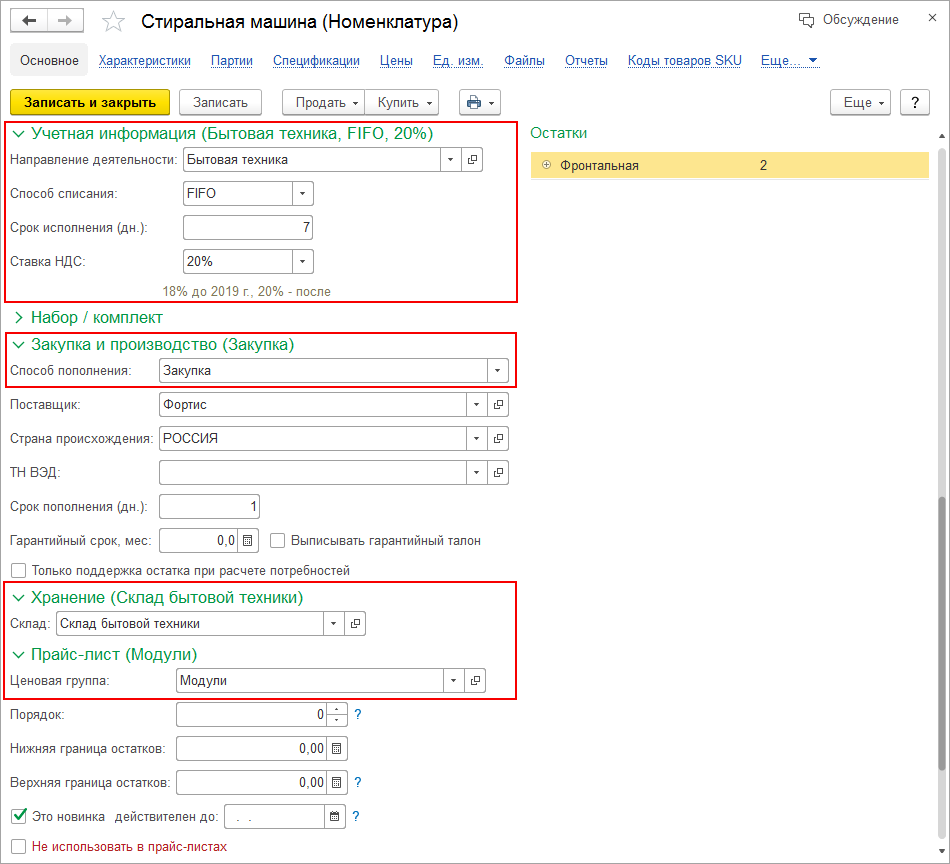
Task: Open the Файлы tab
Action: click(524, 61)
